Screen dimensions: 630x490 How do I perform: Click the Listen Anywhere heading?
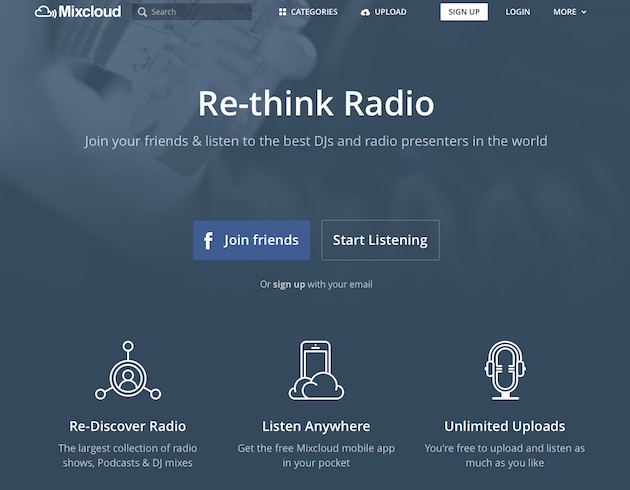[x=316, y=426]
